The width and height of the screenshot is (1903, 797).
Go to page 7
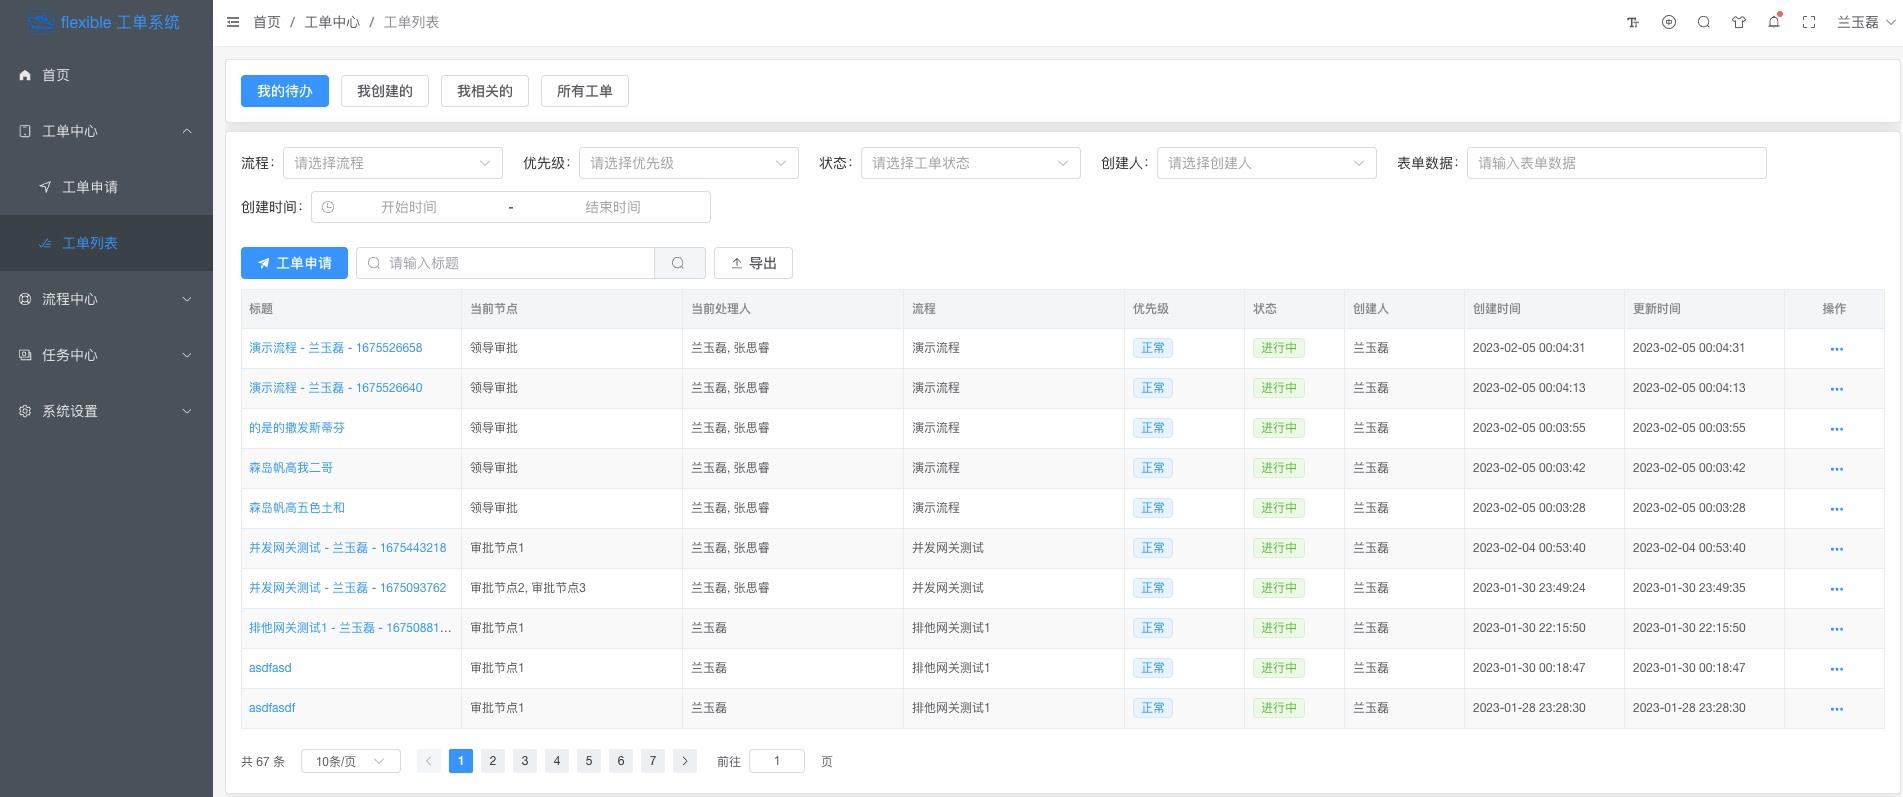(653, 761)
